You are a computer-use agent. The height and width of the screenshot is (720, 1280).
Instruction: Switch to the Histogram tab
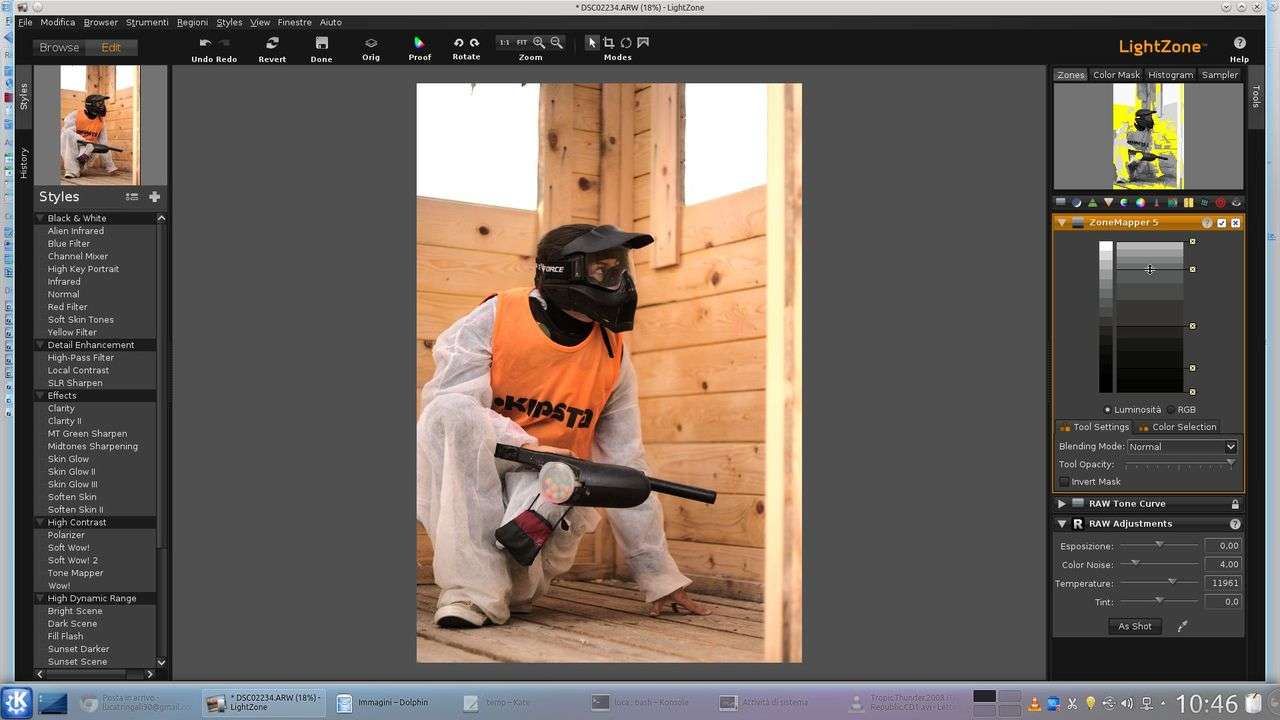tap(1170, 75)
